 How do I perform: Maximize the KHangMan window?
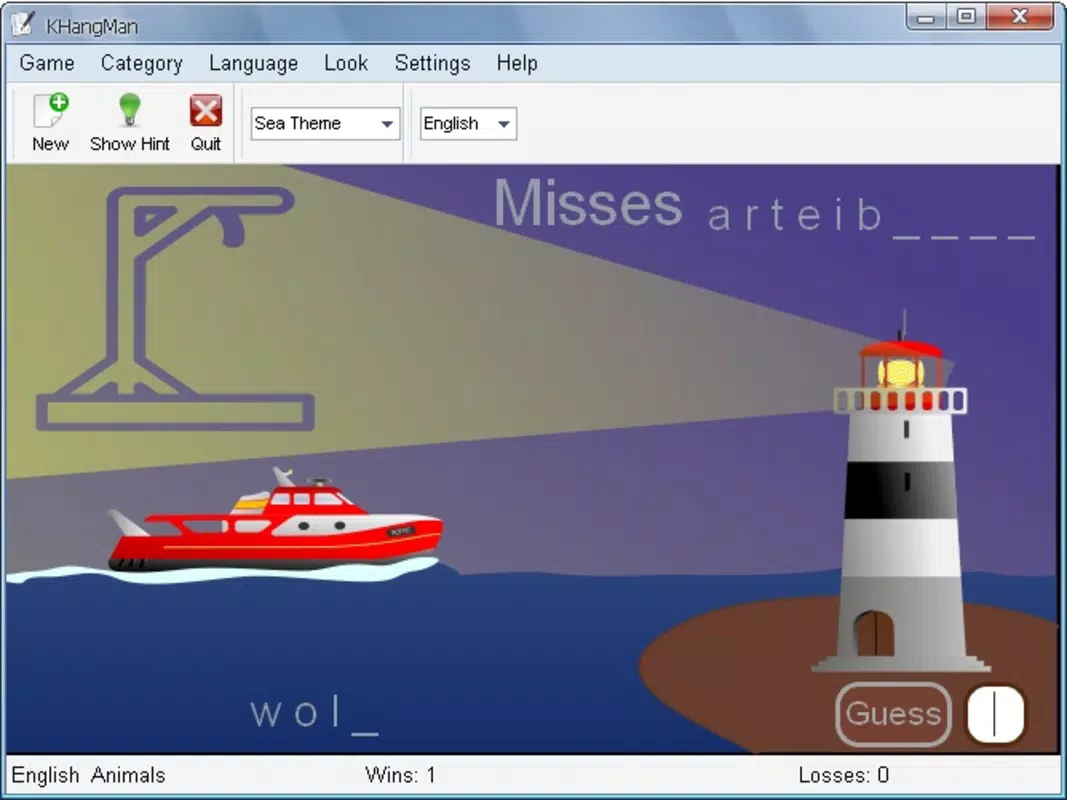pos(966,17)
